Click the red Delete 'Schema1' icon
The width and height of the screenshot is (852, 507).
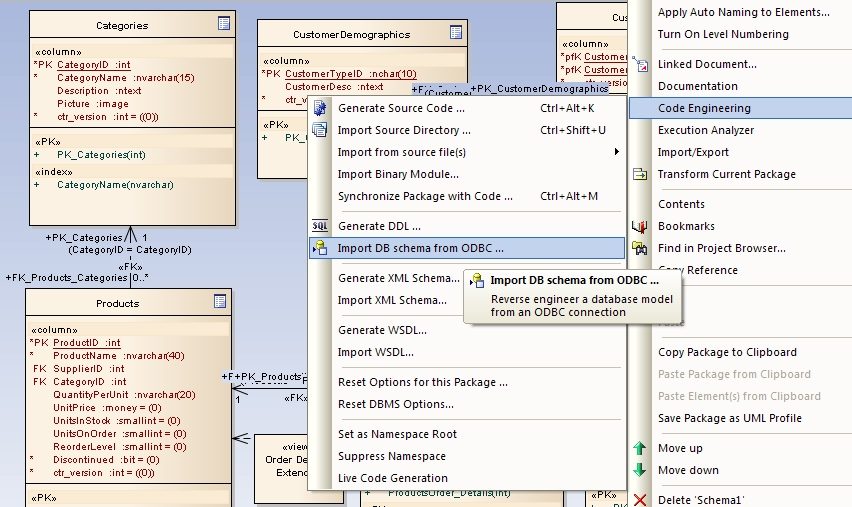pyautogui.click(x=640, y=500)
